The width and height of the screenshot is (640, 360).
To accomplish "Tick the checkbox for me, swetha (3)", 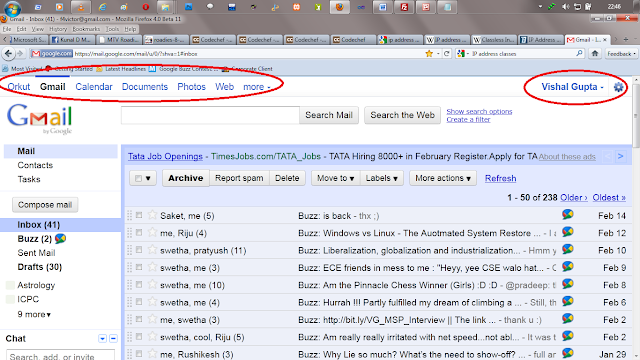I will [x=139, y=319].
